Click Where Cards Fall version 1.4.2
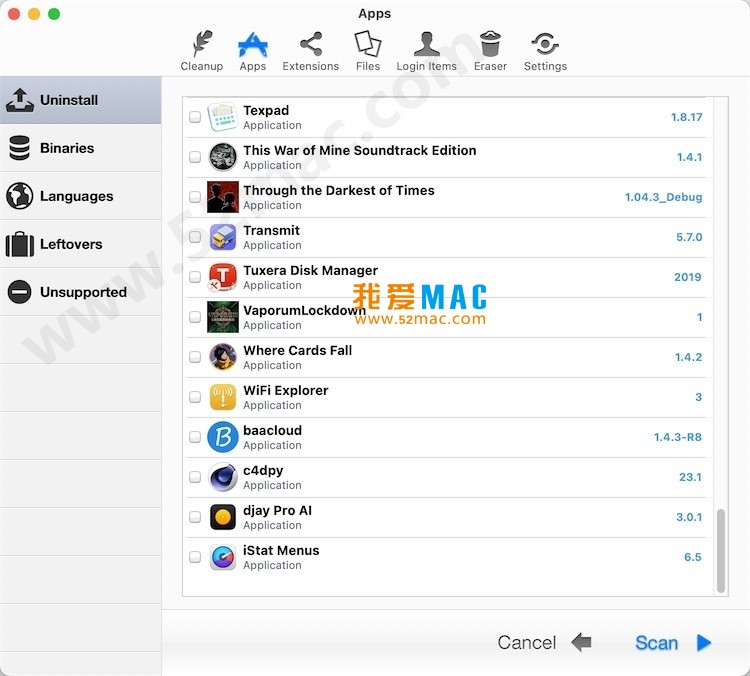This screenshot has width=750, height=676. tap(688, 357)
